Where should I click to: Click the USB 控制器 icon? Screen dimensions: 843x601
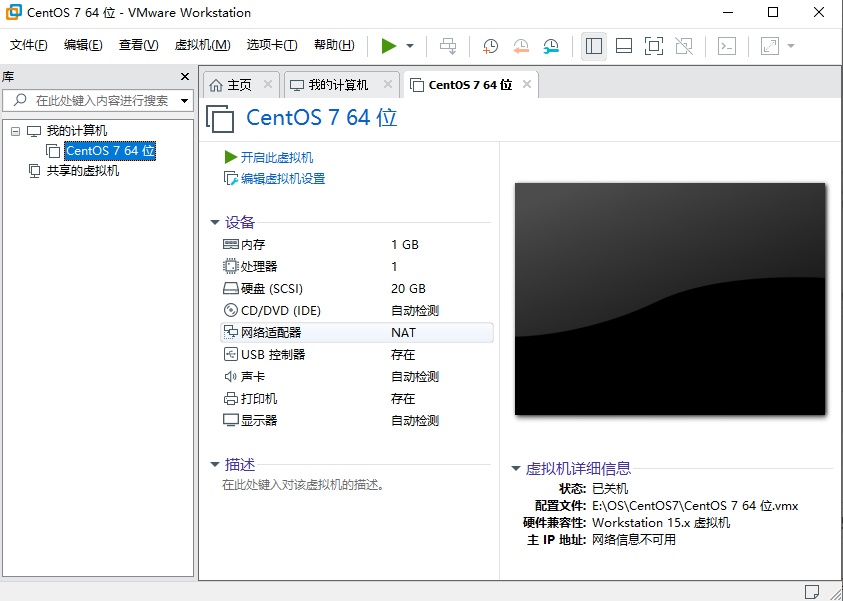tap(231, 354)
